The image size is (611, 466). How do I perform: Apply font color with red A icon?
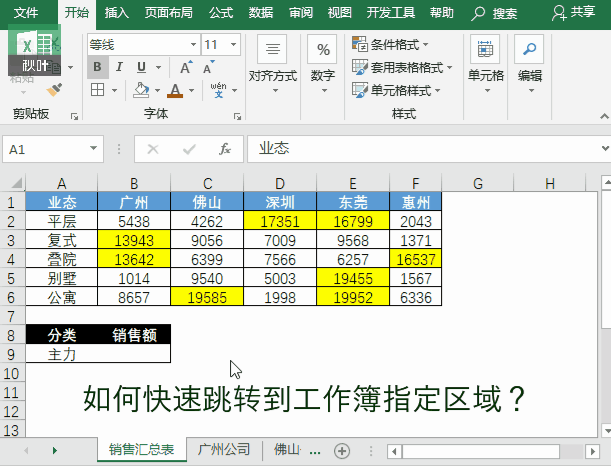click(175, 90)
